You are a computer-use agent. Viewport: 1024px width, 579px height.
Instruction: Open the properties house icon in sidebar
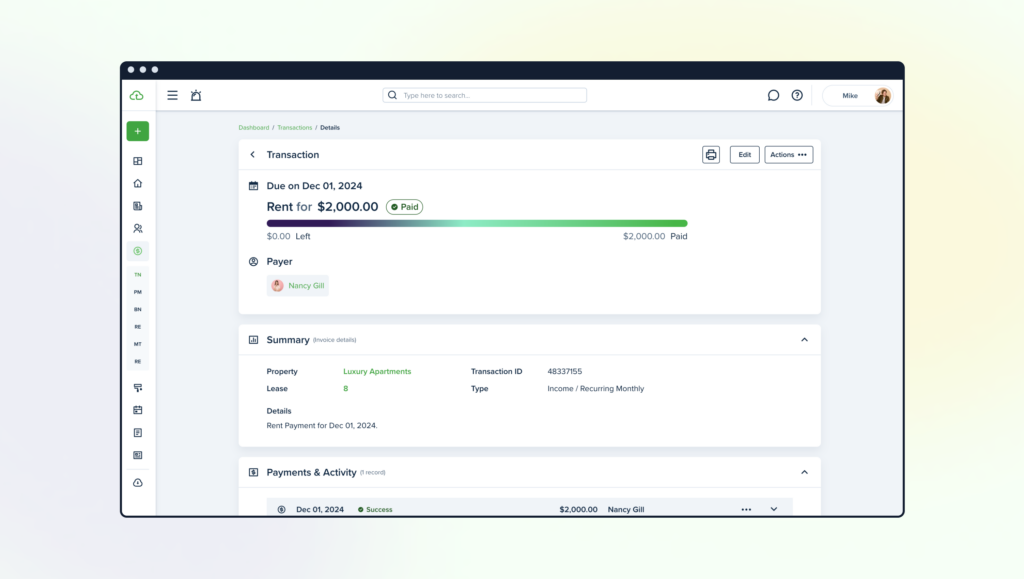click(x=138, y=183)
